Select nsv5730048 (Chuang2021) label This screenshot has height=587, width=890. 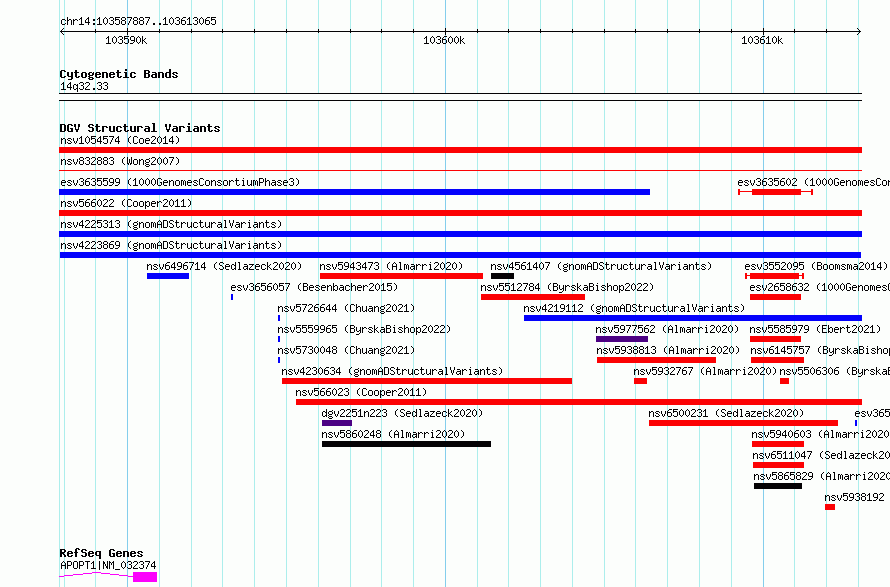[346, 350]
